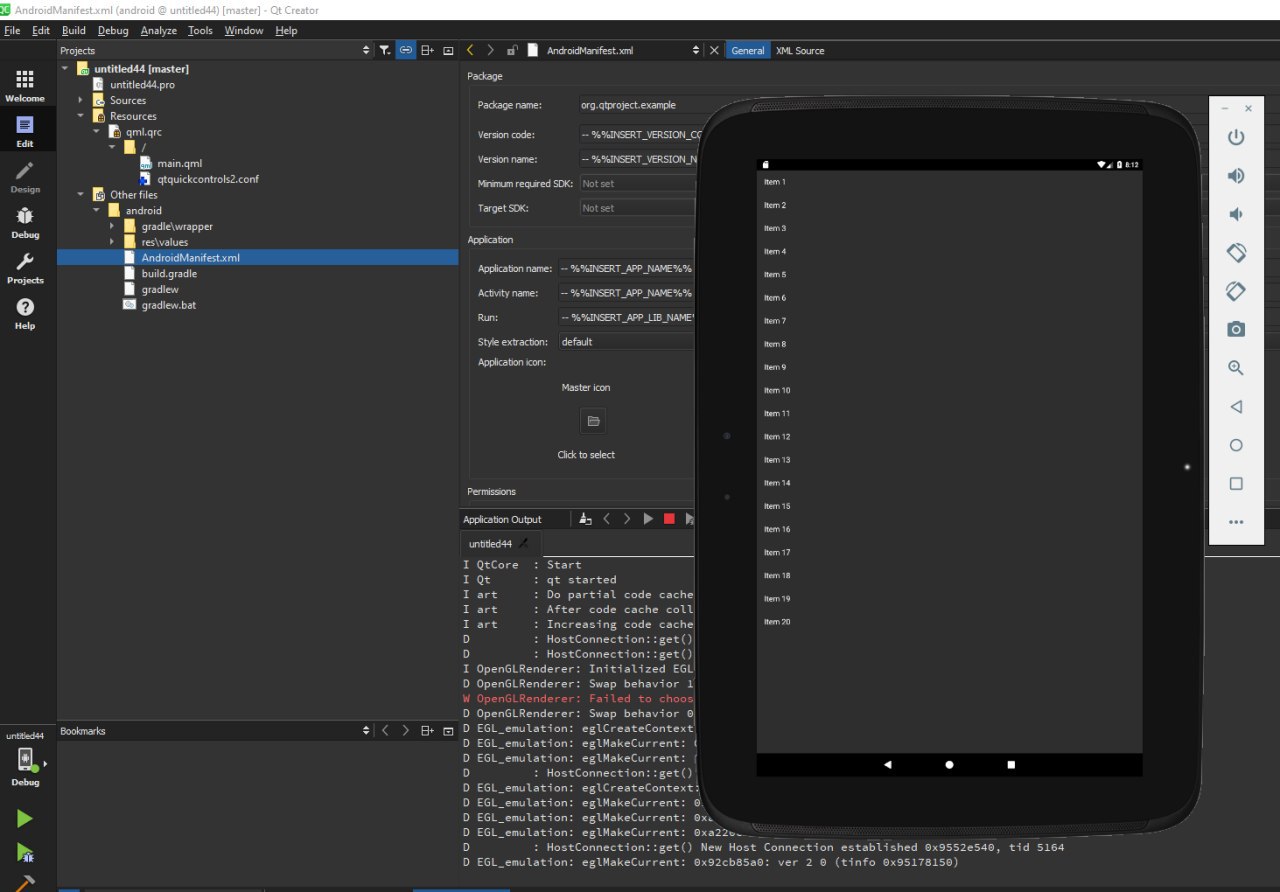Image resolution: width=1280 pixels, height=892 pixels.
Task: Close AndroidManifest.xml document with X
Action: coord(714,50)
